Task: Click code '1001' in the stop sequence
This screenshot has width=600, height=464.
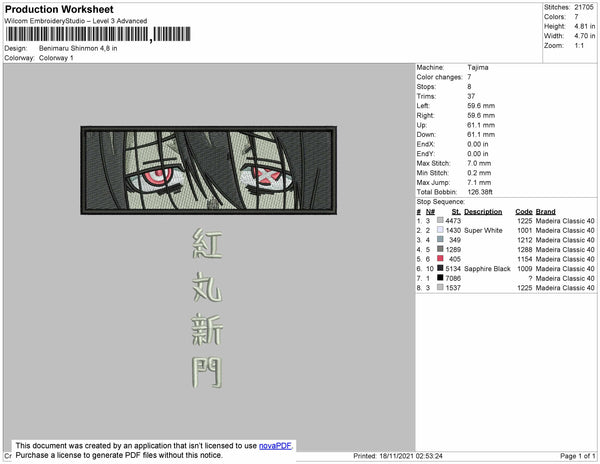Action: click(525, 230)
